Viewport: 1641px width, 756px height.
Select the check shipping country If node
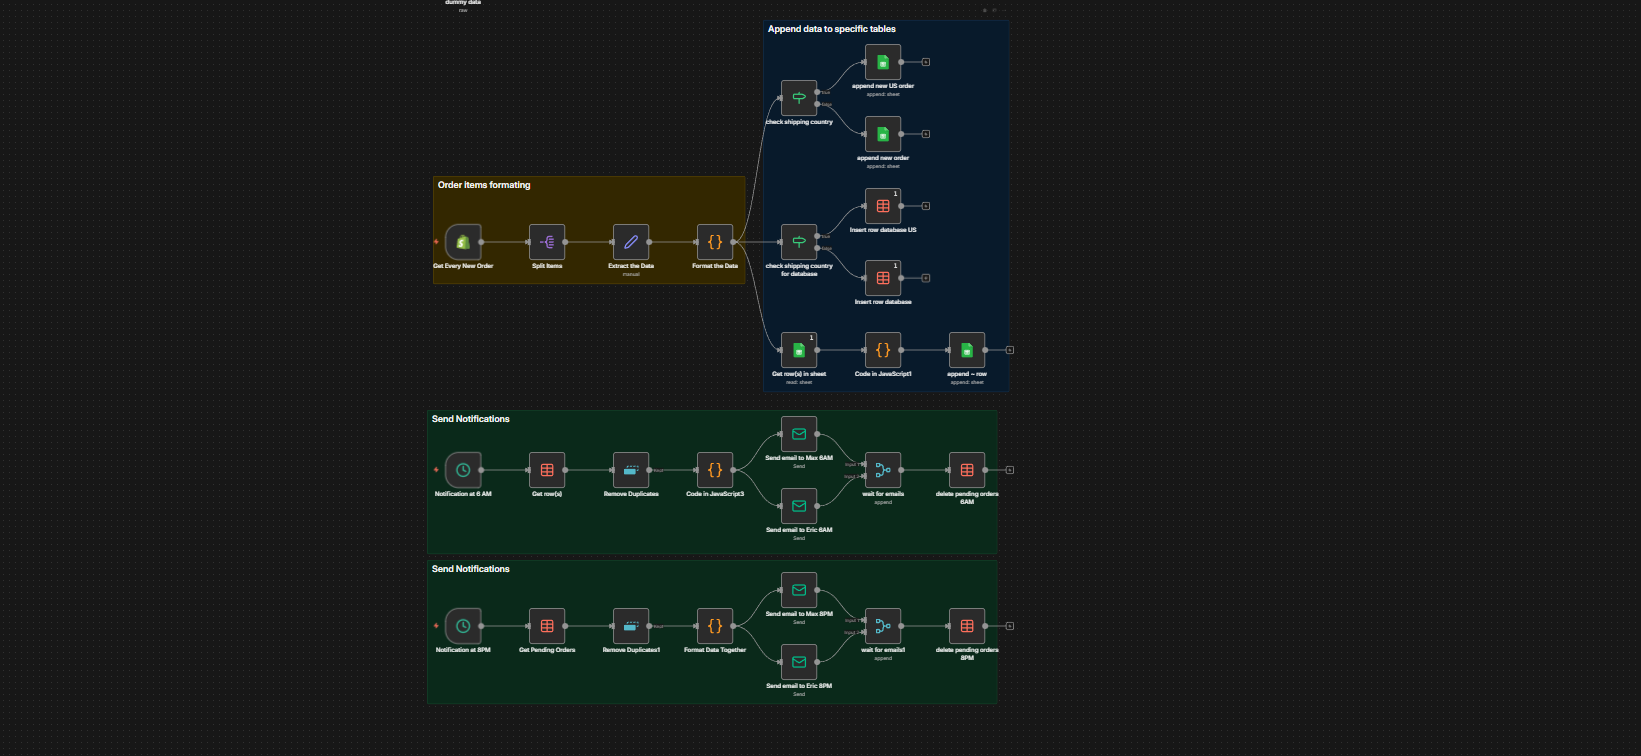[799, 98]
